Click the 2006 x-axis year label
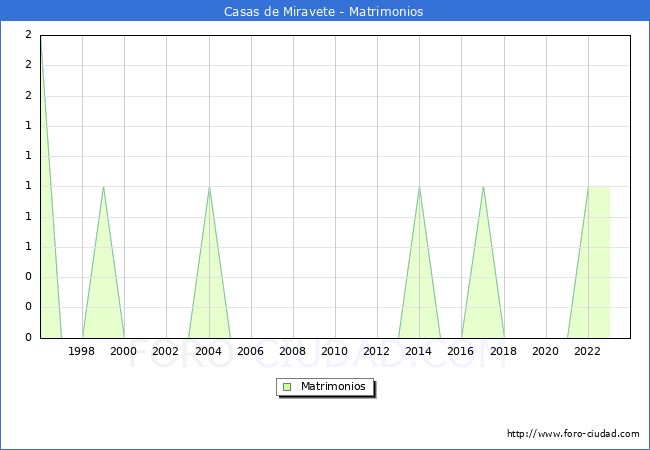 coord(250,351)
